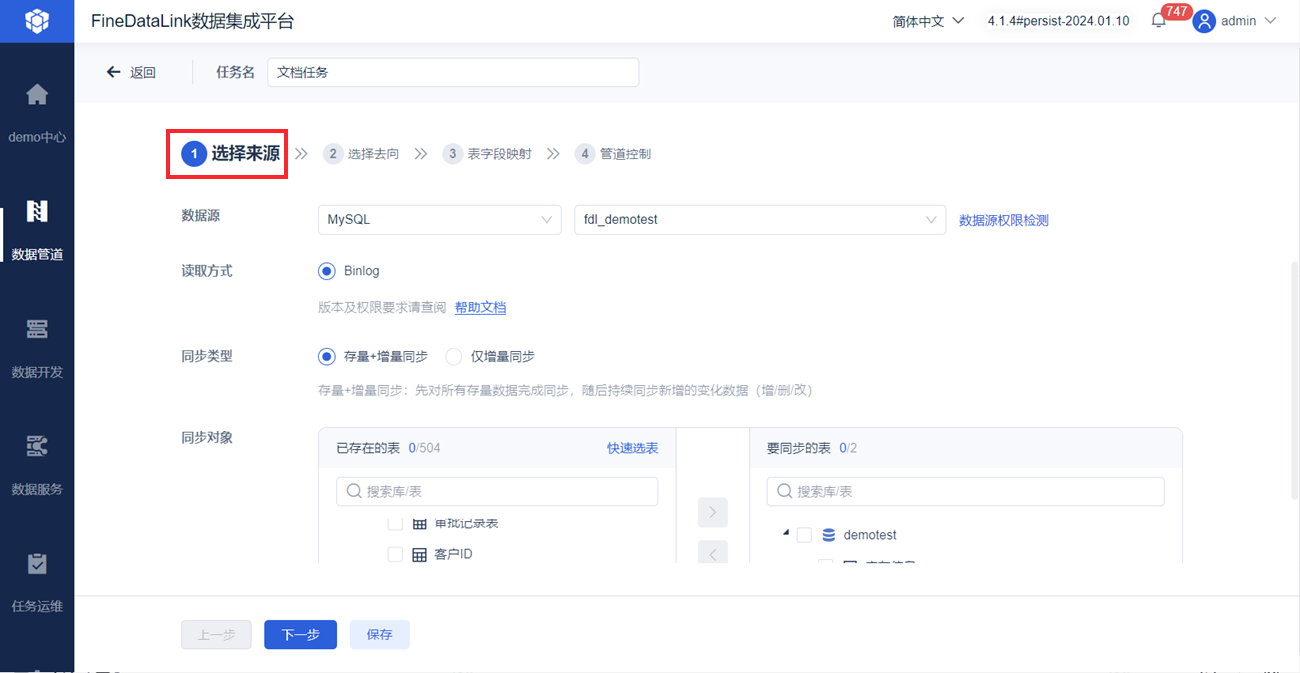Open the admin account dropdown

(1248, 21)
